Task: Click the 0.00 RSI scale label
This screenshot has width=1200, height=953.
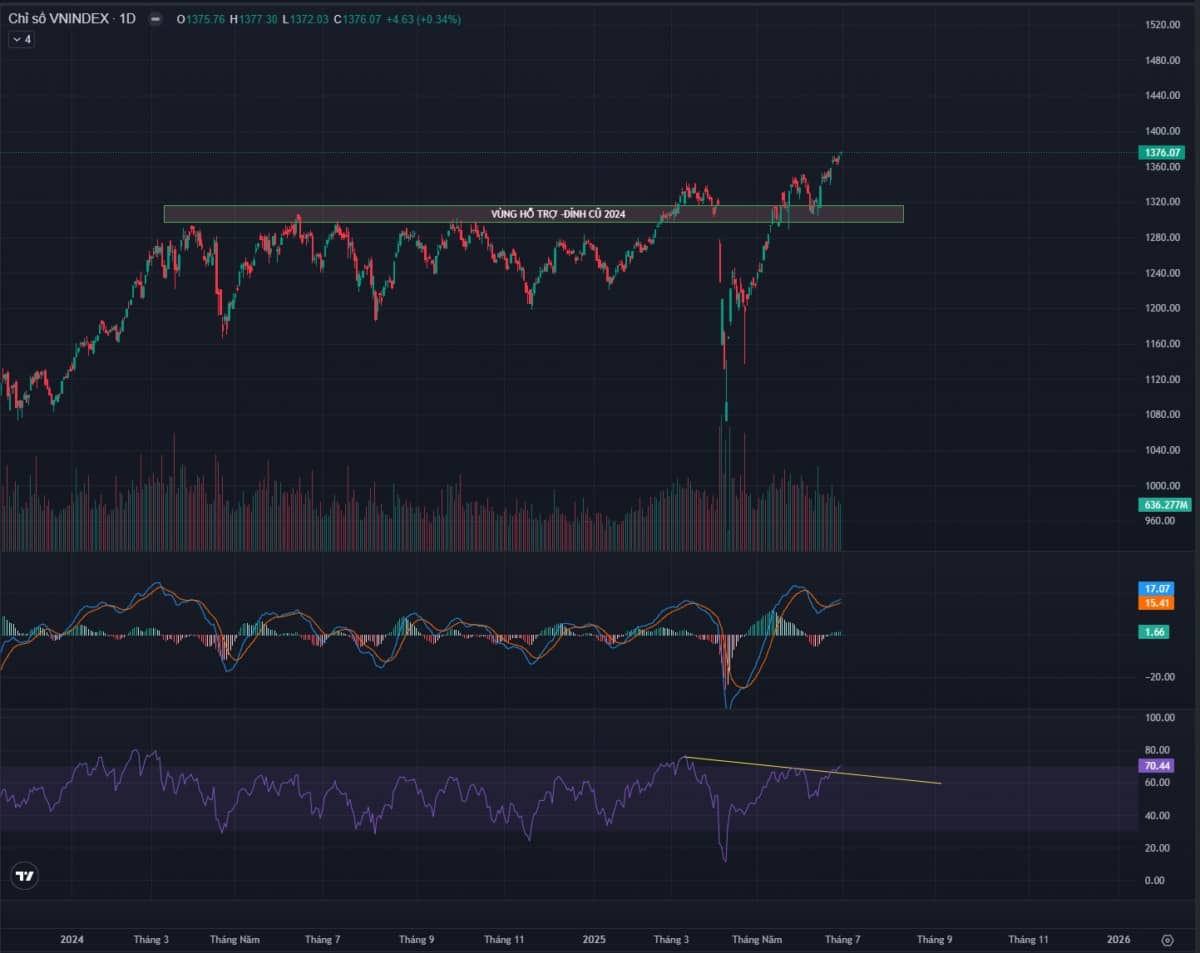Action: pos(1156,880)
